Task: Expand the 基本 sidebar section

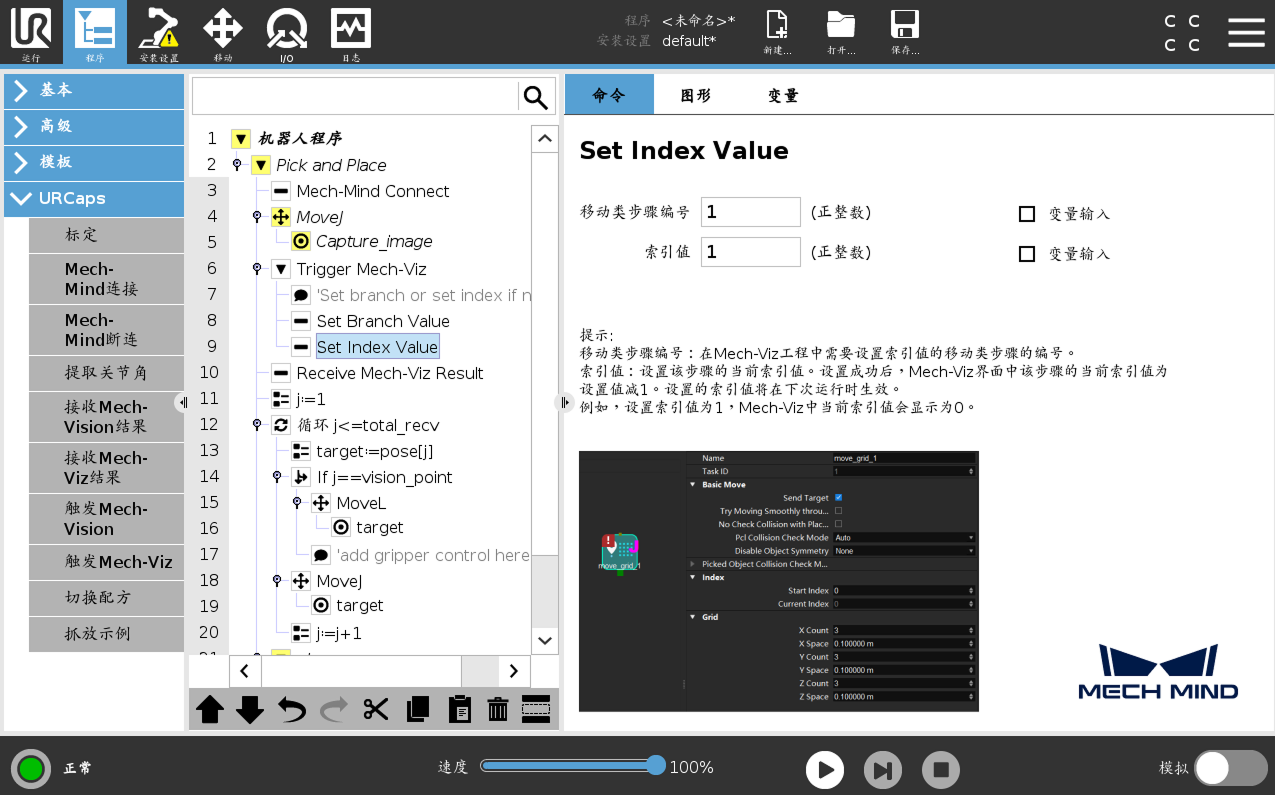Action: pos(94,91)
